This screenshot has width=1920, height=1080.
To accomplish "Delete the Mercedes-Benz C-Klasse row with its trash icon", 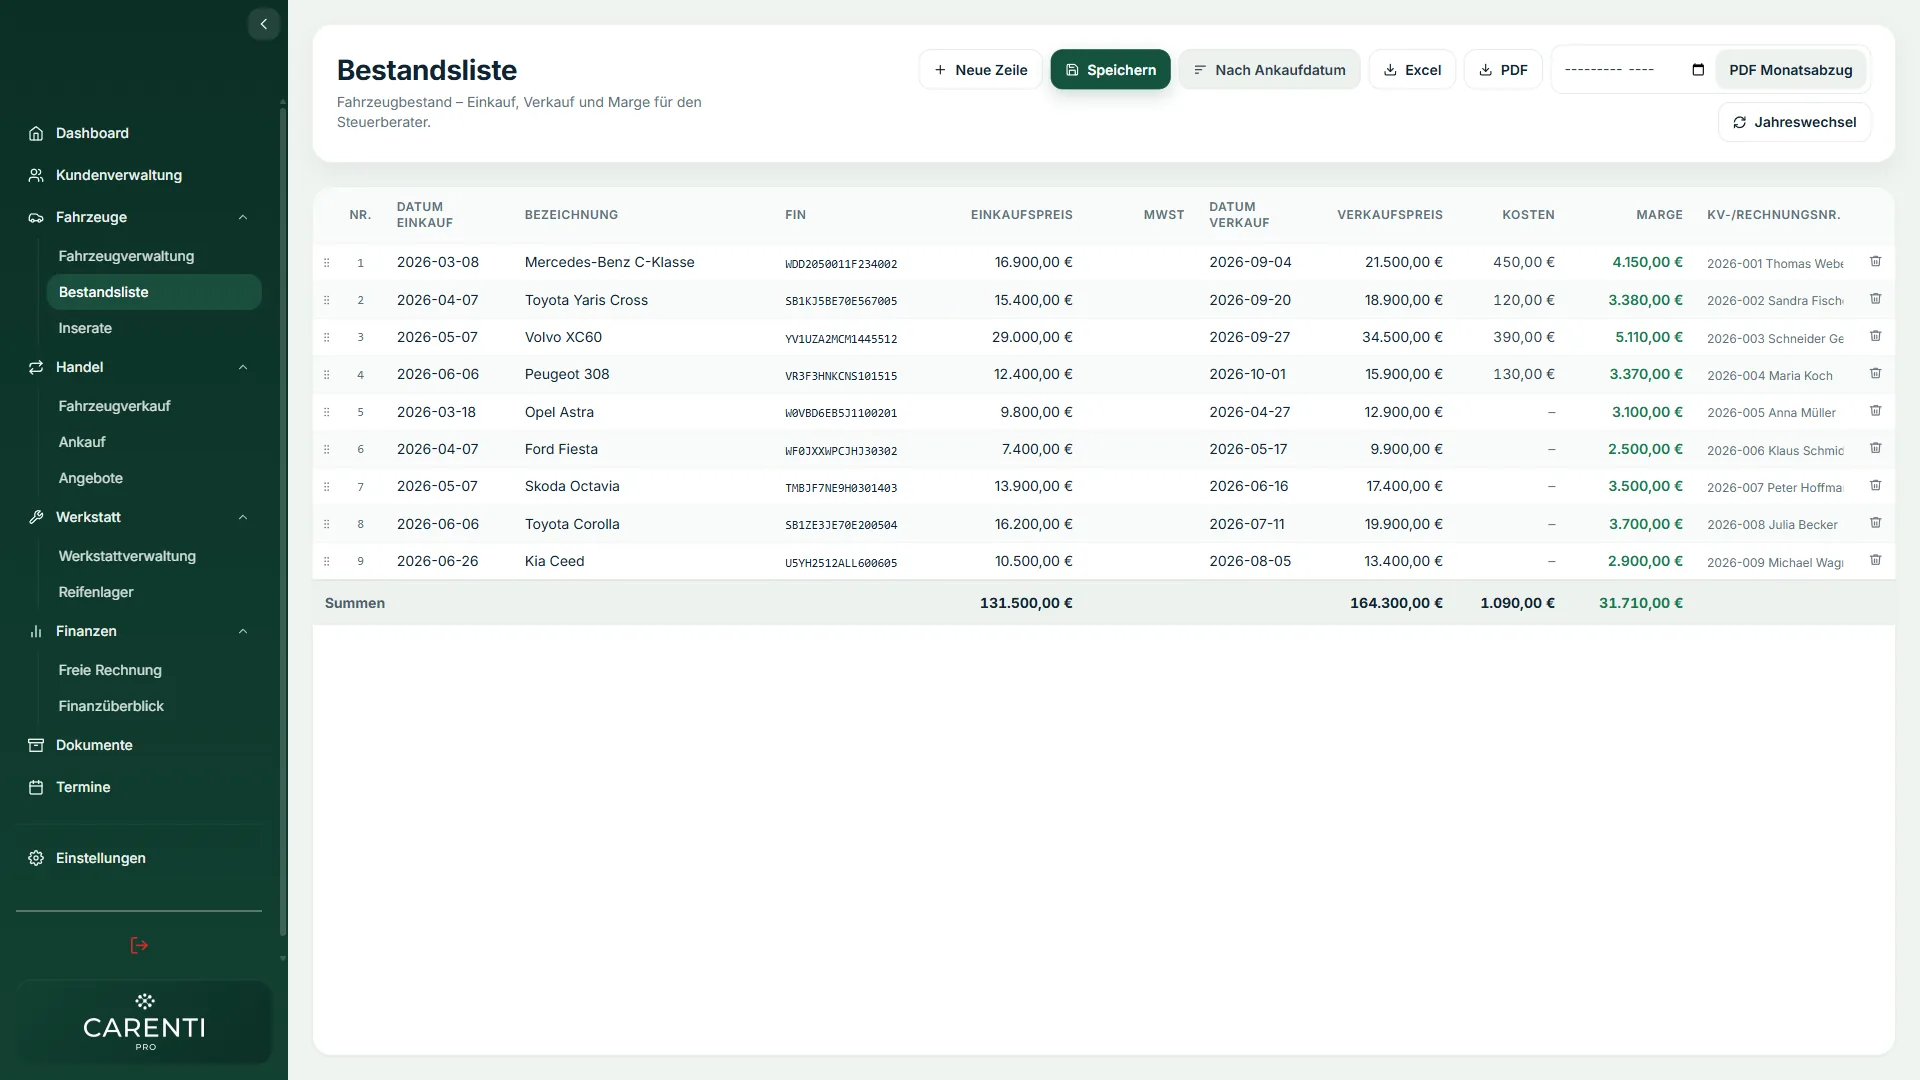I will [1876, 262].
